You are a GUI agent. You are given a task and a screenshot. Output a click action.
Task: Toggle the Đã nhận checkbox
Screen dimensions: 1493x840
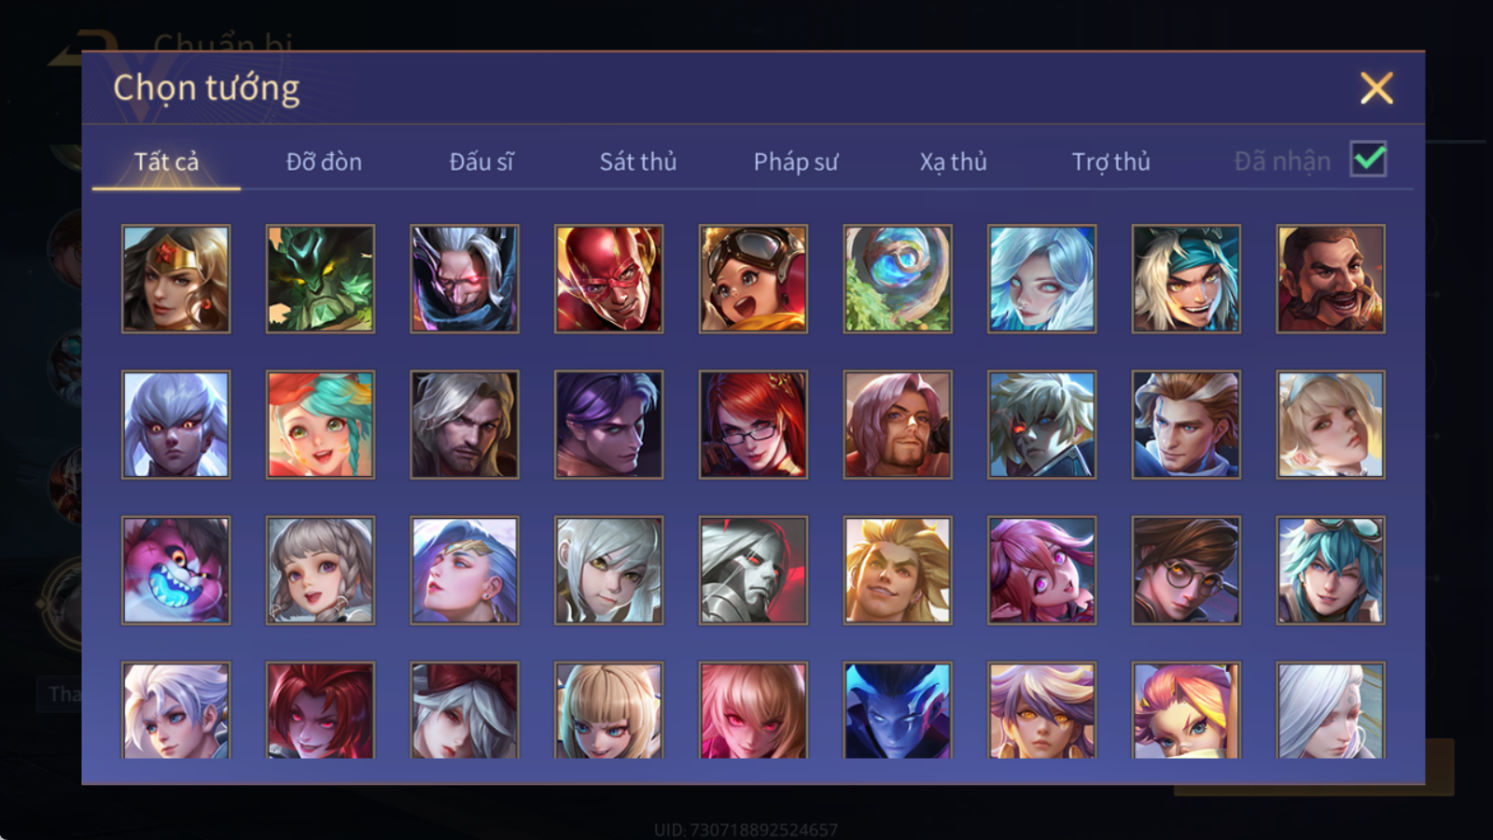coord(1368,159)
